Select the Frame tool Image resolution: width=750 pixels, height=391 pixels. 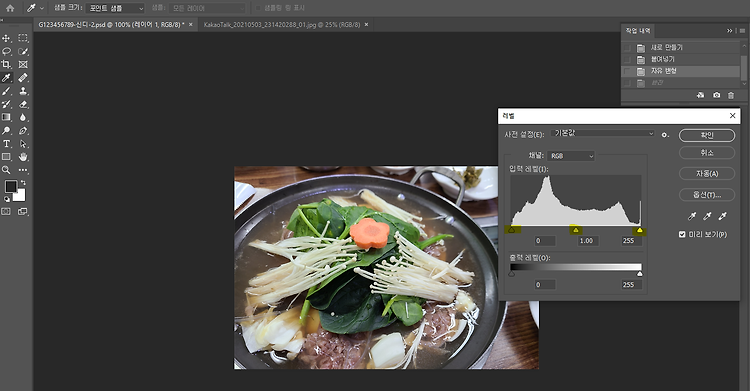(22, 64)
